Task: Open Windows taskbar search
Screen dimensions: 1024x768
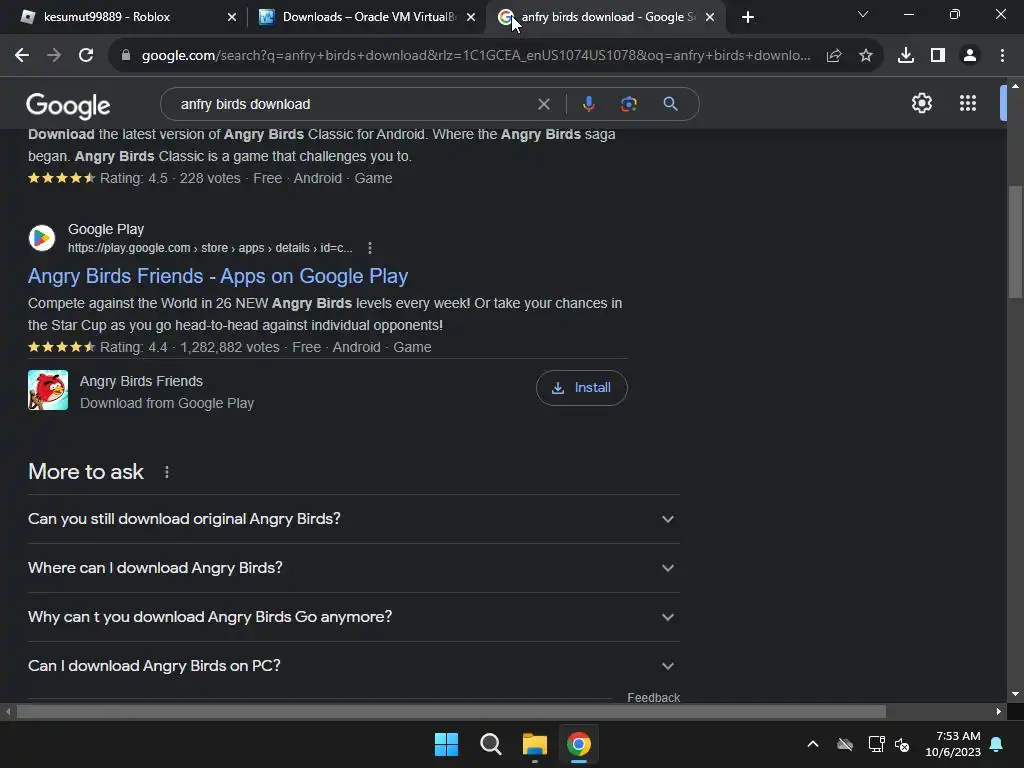Action: tap(490, 744)
